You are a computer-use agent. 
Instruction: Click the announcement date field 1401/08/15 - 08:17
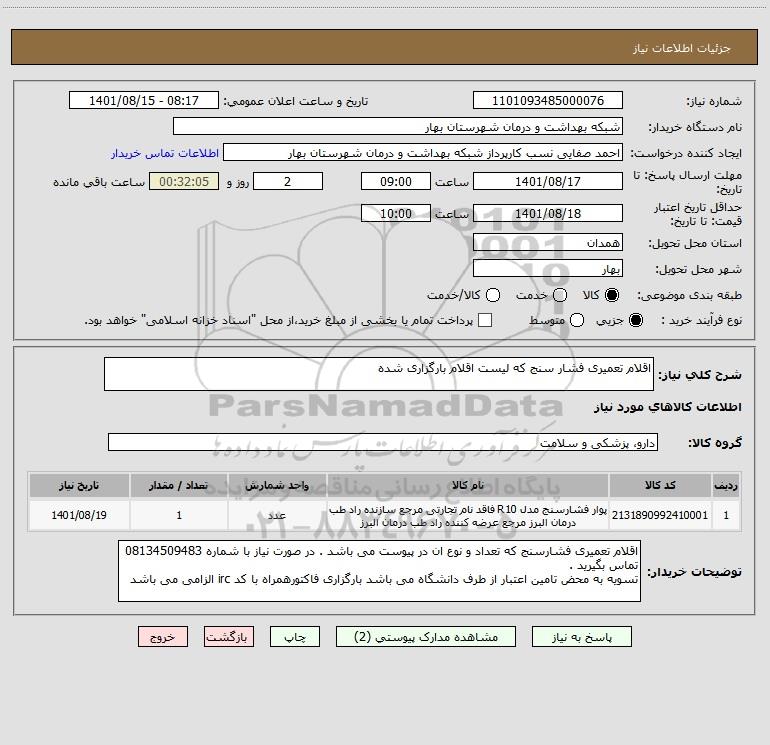143,100
